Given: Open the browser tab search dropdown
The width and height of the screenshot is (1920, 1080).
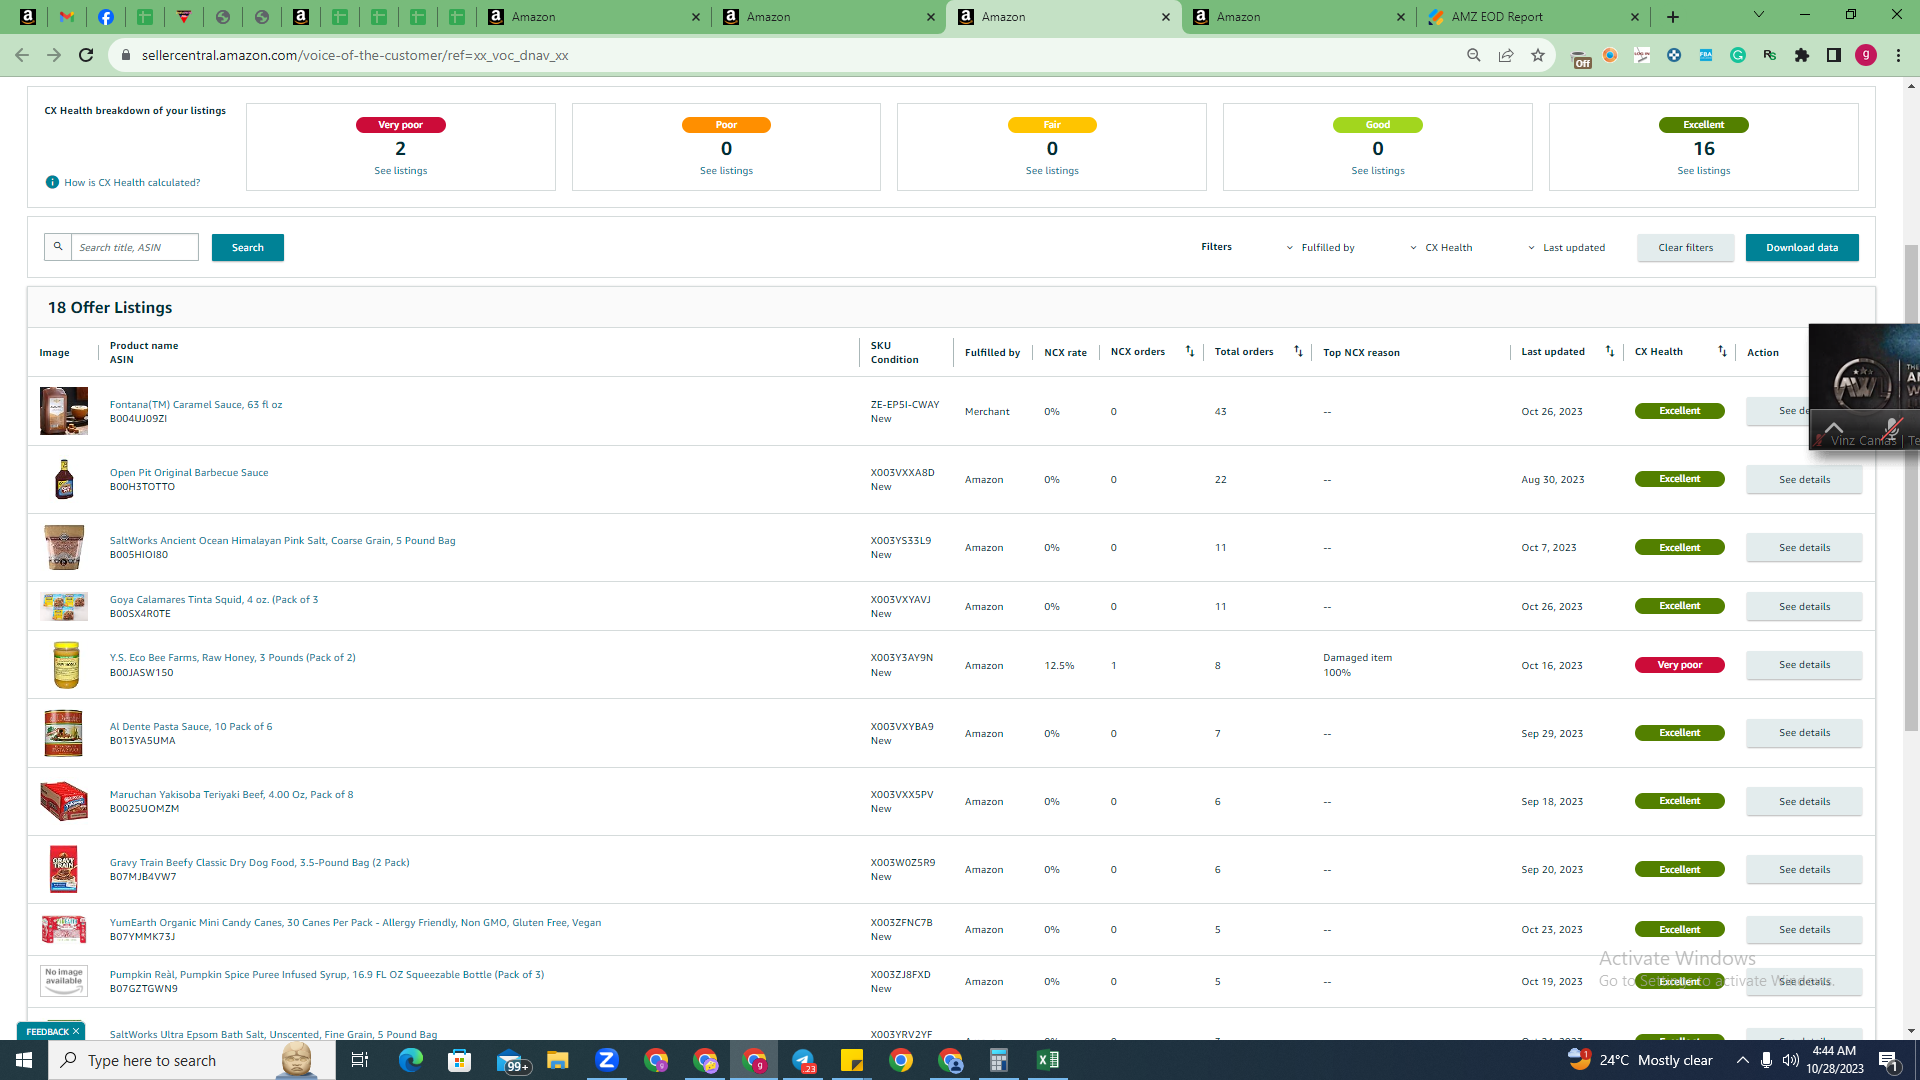Looking at the screenshot, I should [1759, 15].
